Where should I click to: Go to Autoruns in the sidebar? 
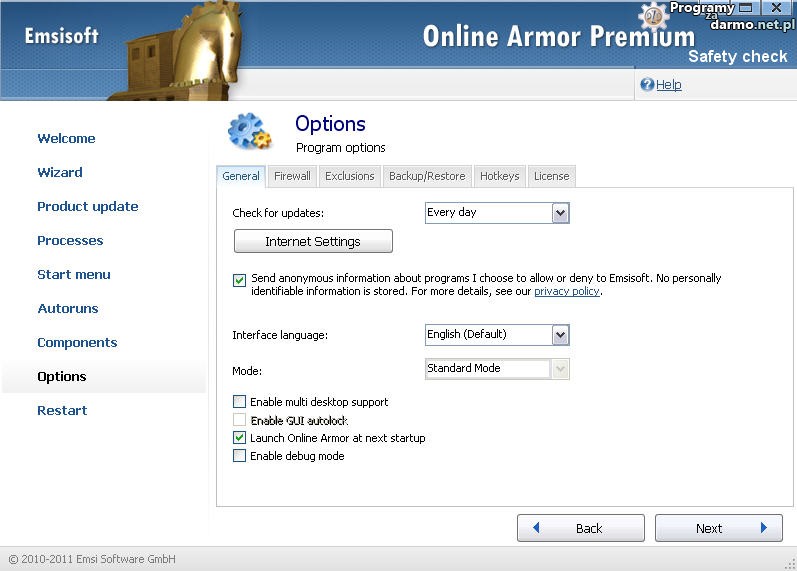point(68,309)
